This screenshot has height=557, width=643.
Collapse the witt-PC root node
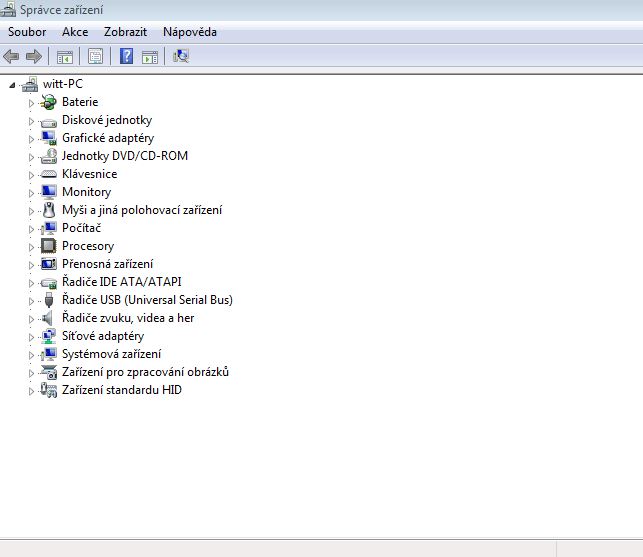tap(12, 85)
